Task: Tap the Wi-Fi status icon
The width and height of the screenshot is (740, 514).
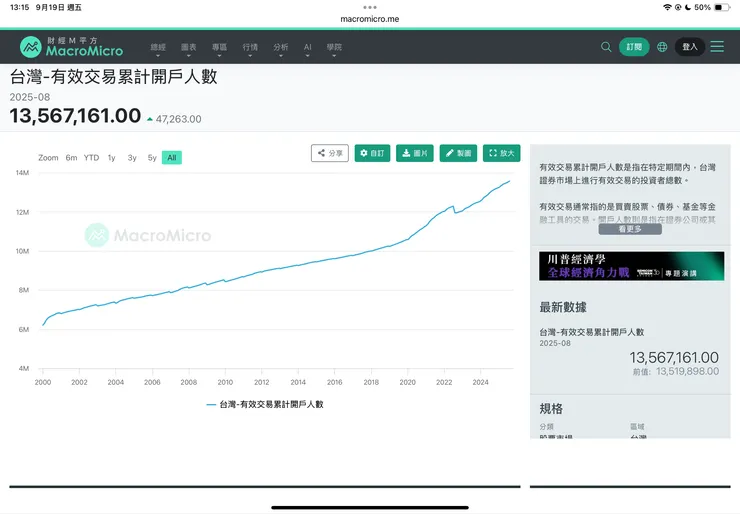Action: point(667,7)
